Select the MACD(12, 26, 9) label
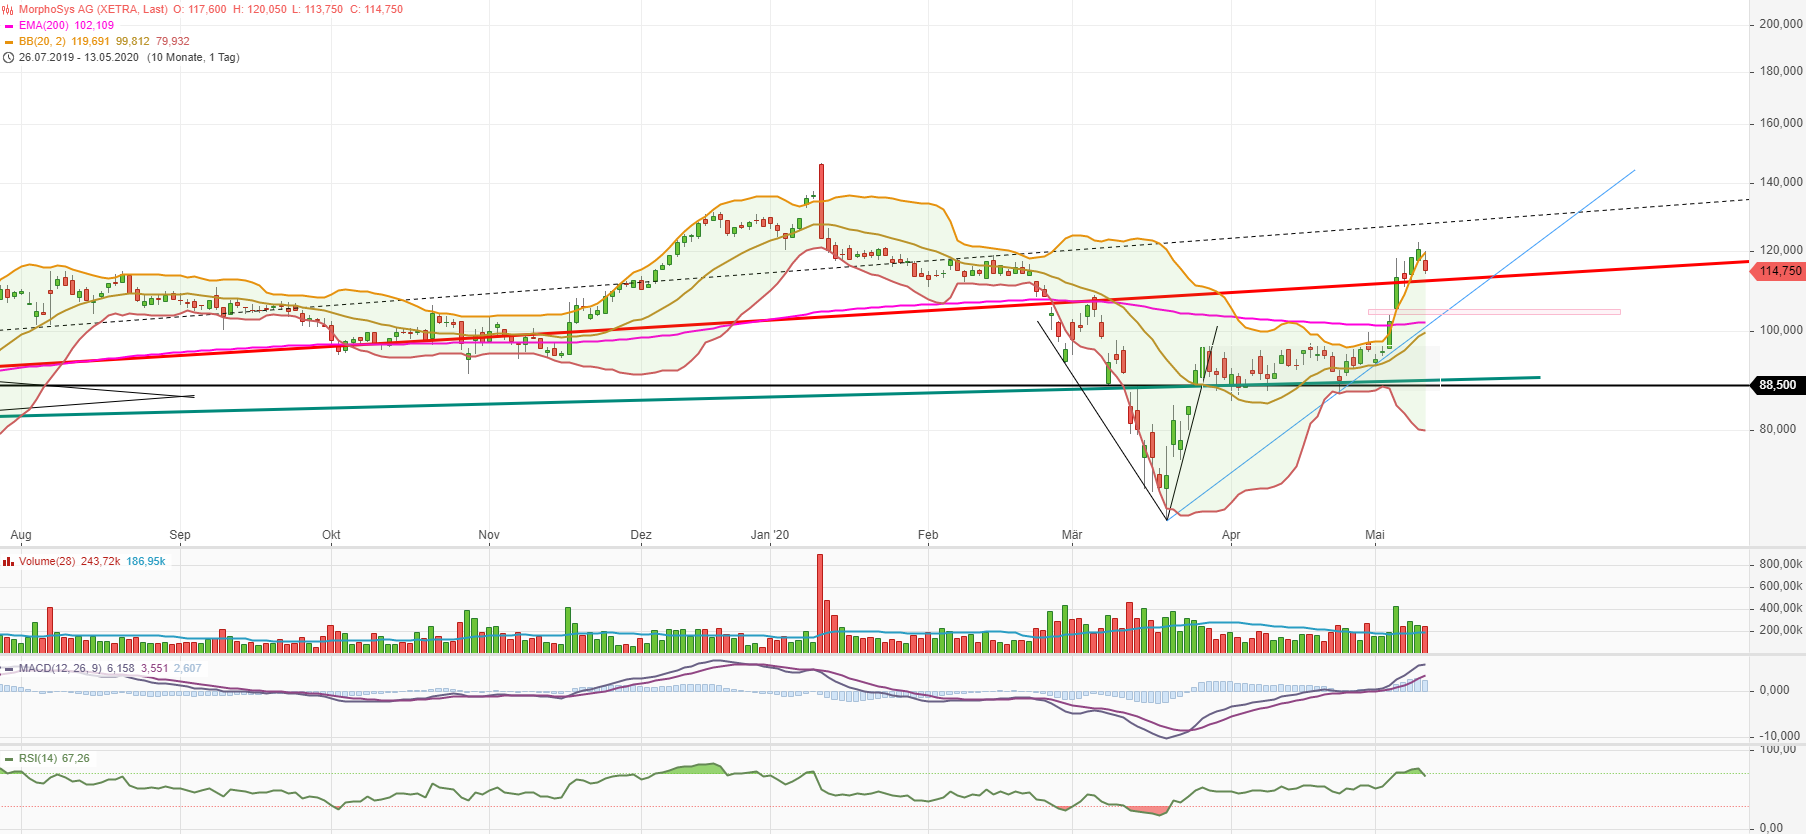1806x834 pixels. pos(60,668)
